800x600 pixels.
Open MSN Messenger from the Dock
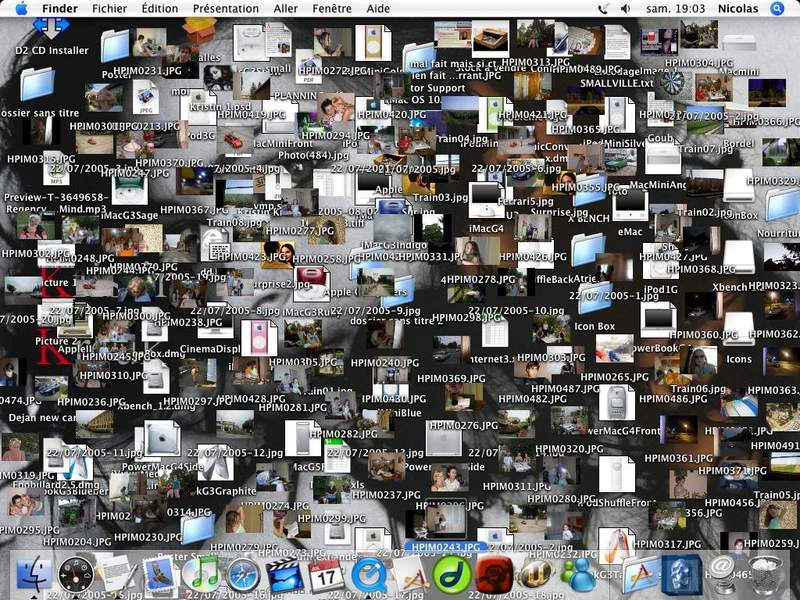pyautogui.click(x=578, y=575)
